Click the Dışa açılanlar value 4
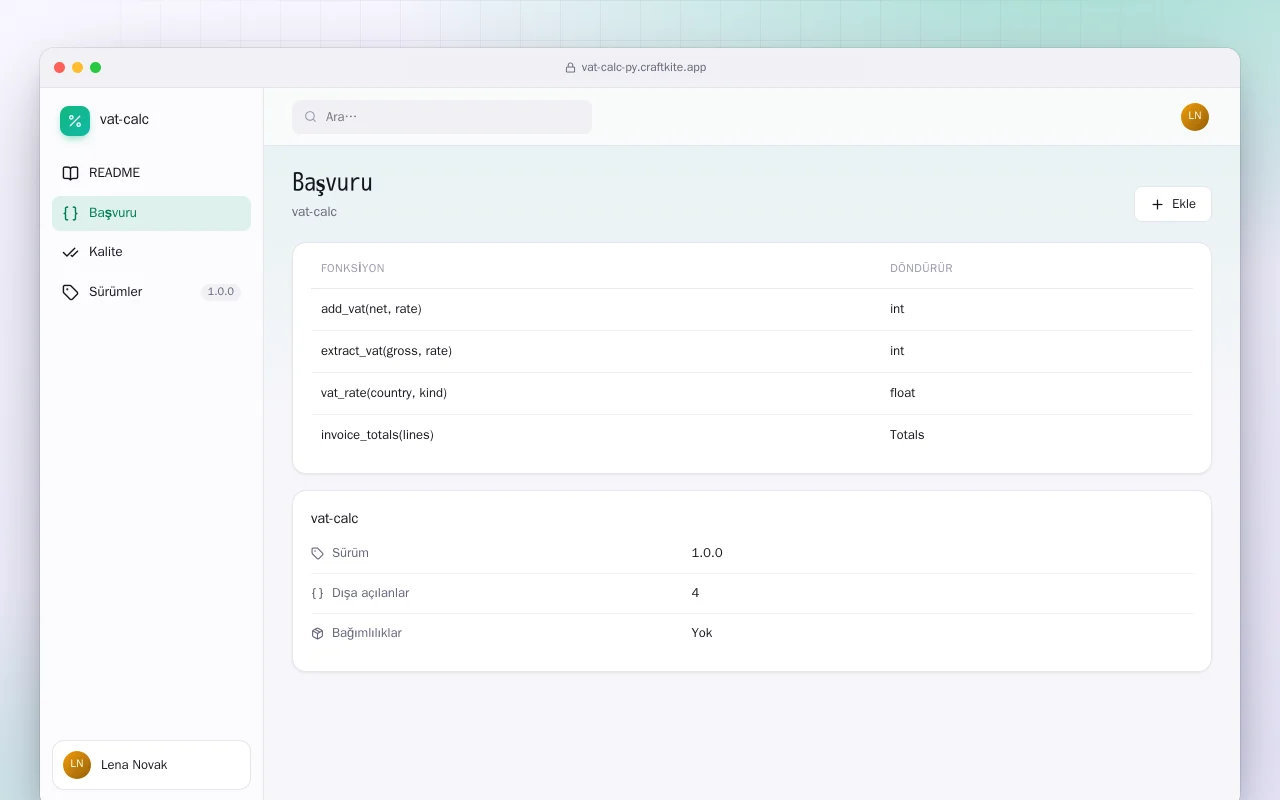This screenshot has height=800, width=1280. tap(695, 593)
